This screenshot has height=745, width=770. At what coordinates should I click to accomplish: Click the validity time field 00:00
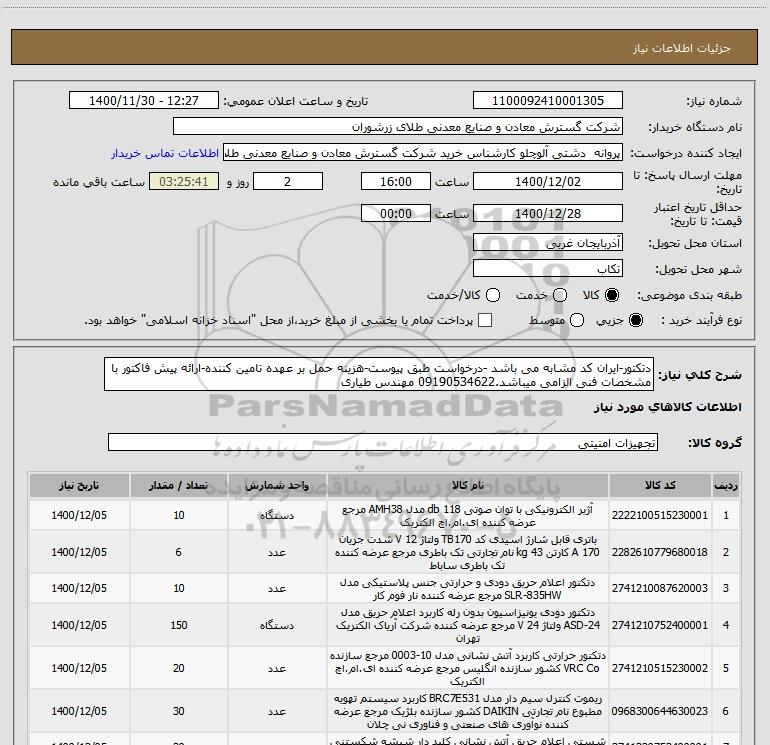396,213
